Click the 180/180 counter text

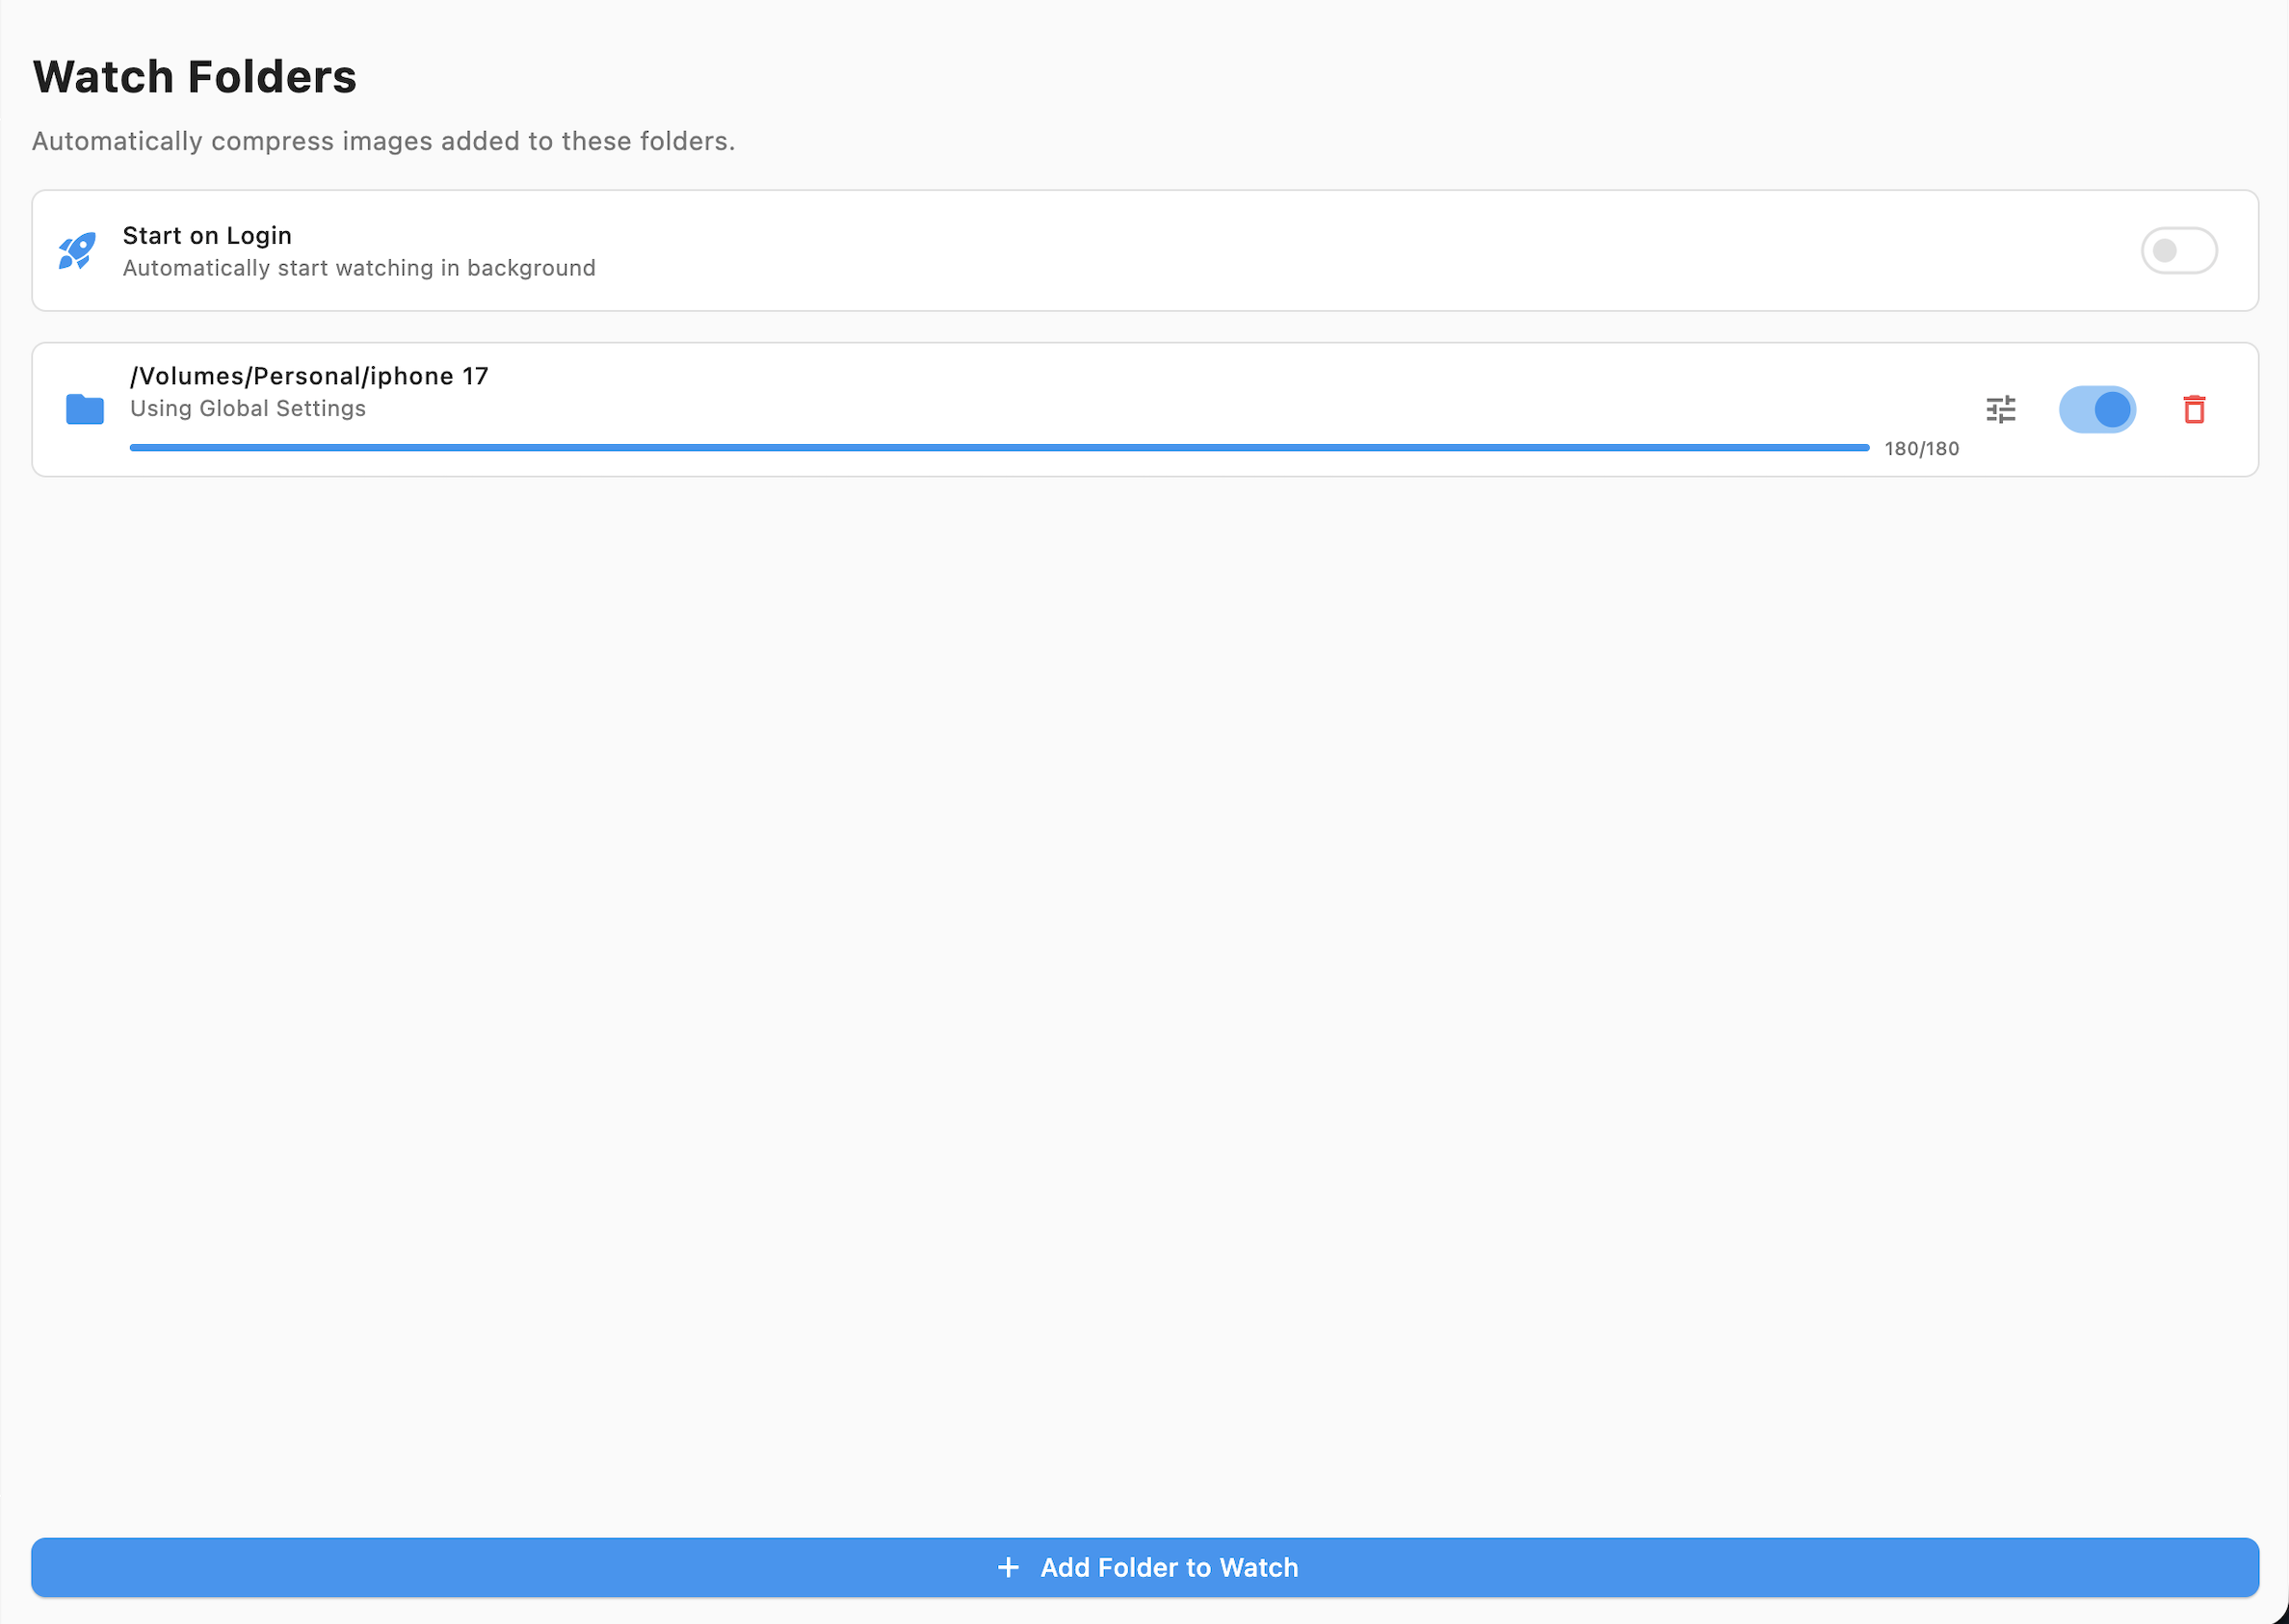(x=1920, y=448)
